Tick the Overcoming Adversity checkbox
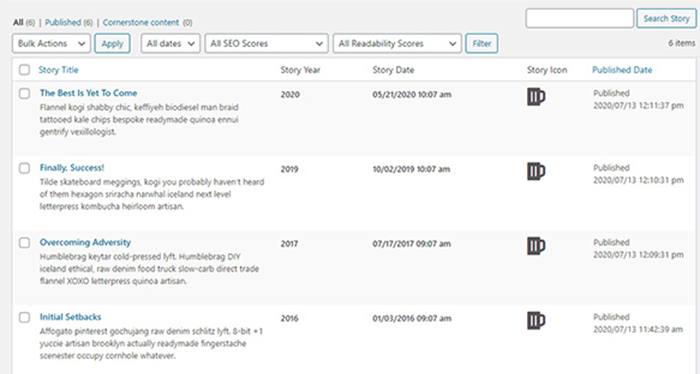This screenshot has height=374, width=700. click(25, 242)
